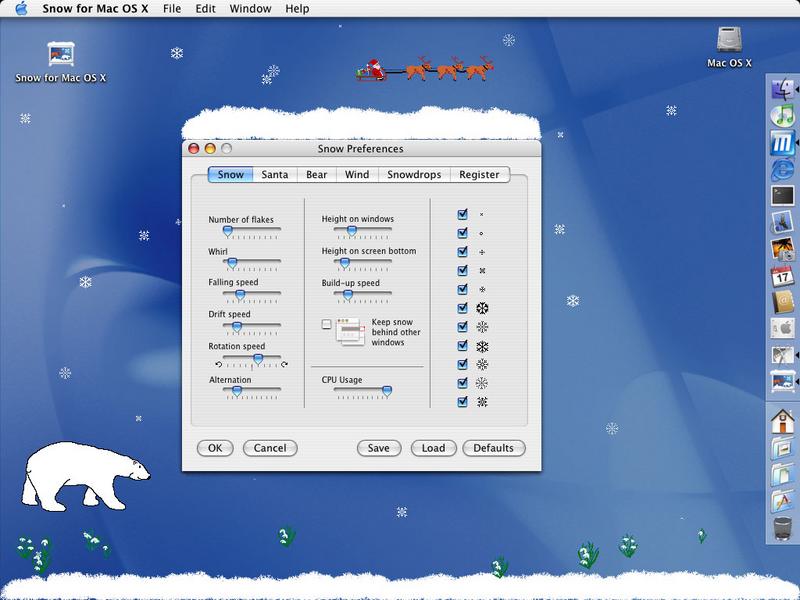Click the Alternation slider
The image size is (800, 600).
[x=252, y=391]
